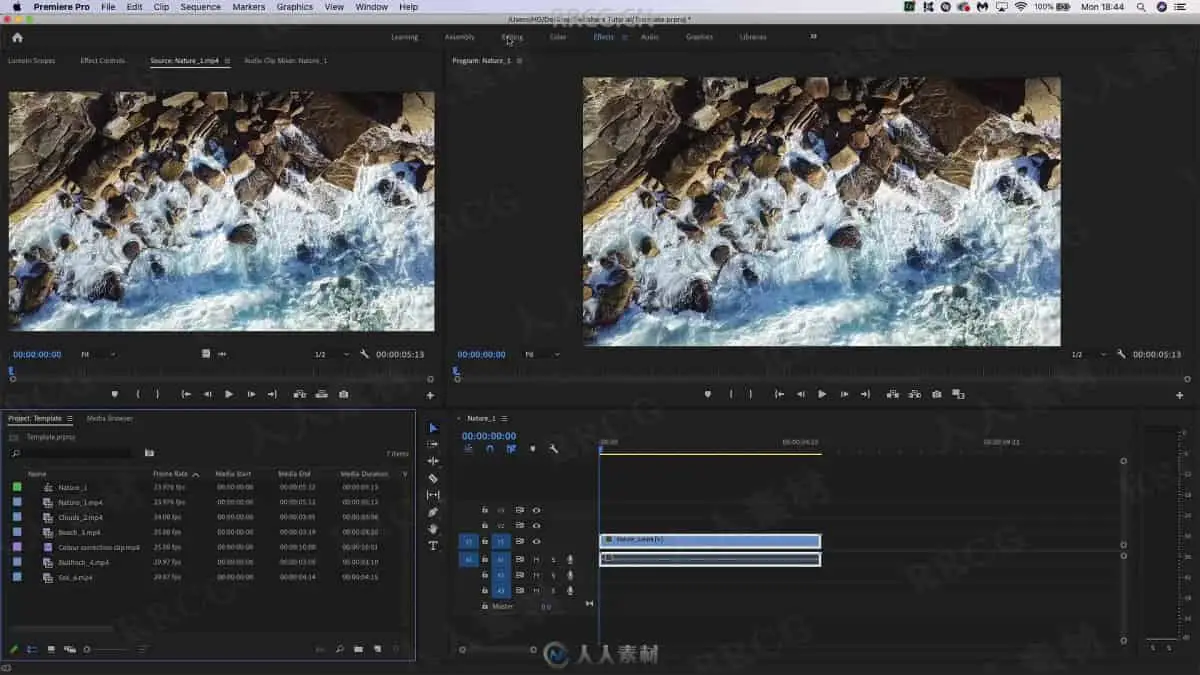Toggle the lock on track V3

tap(485, 510)
